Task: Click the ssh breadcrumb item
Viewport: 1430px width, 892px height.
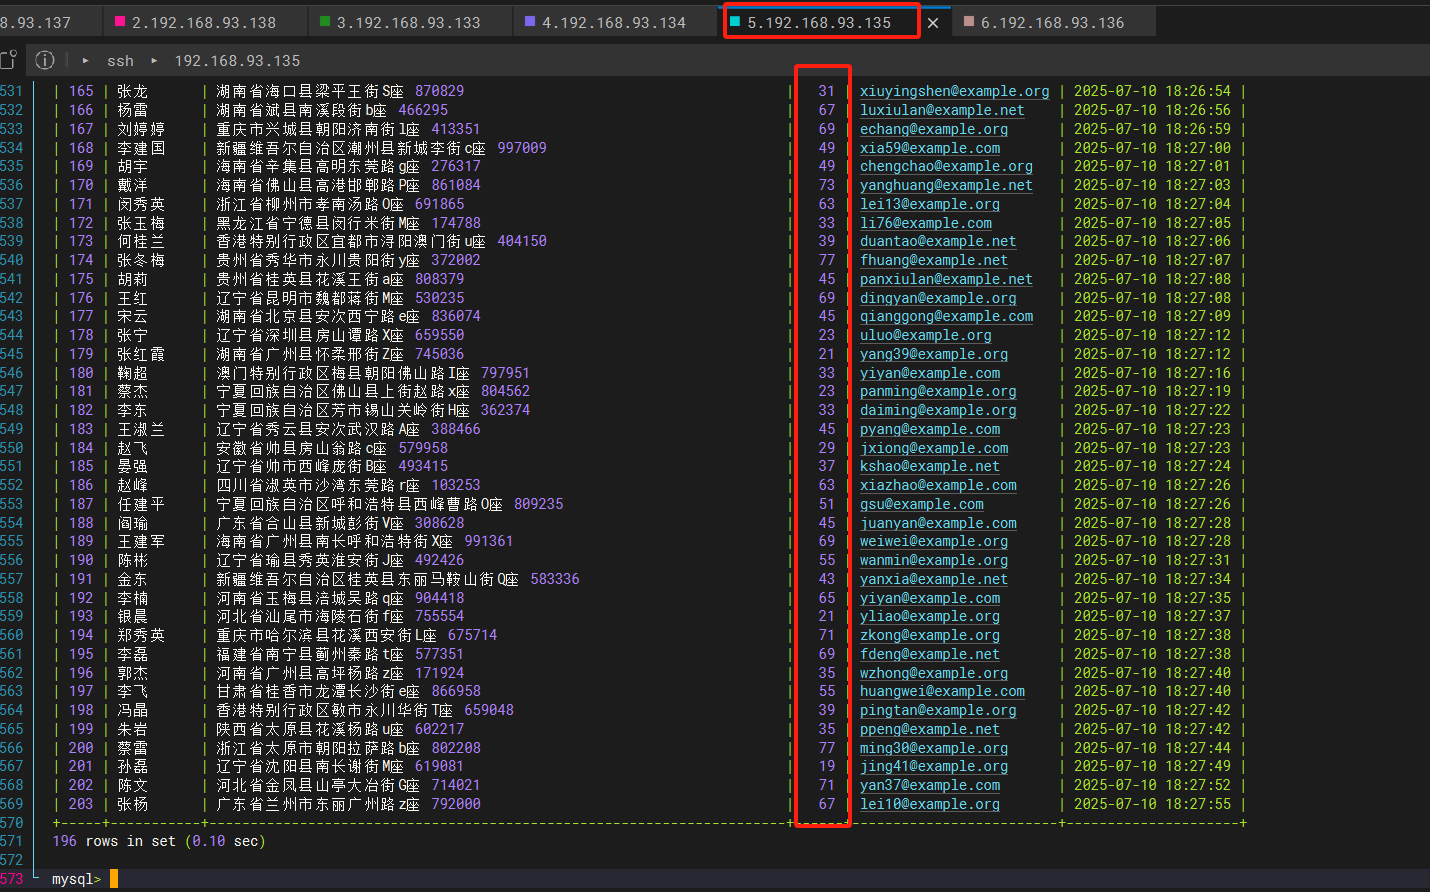Action: coord(120,61)
